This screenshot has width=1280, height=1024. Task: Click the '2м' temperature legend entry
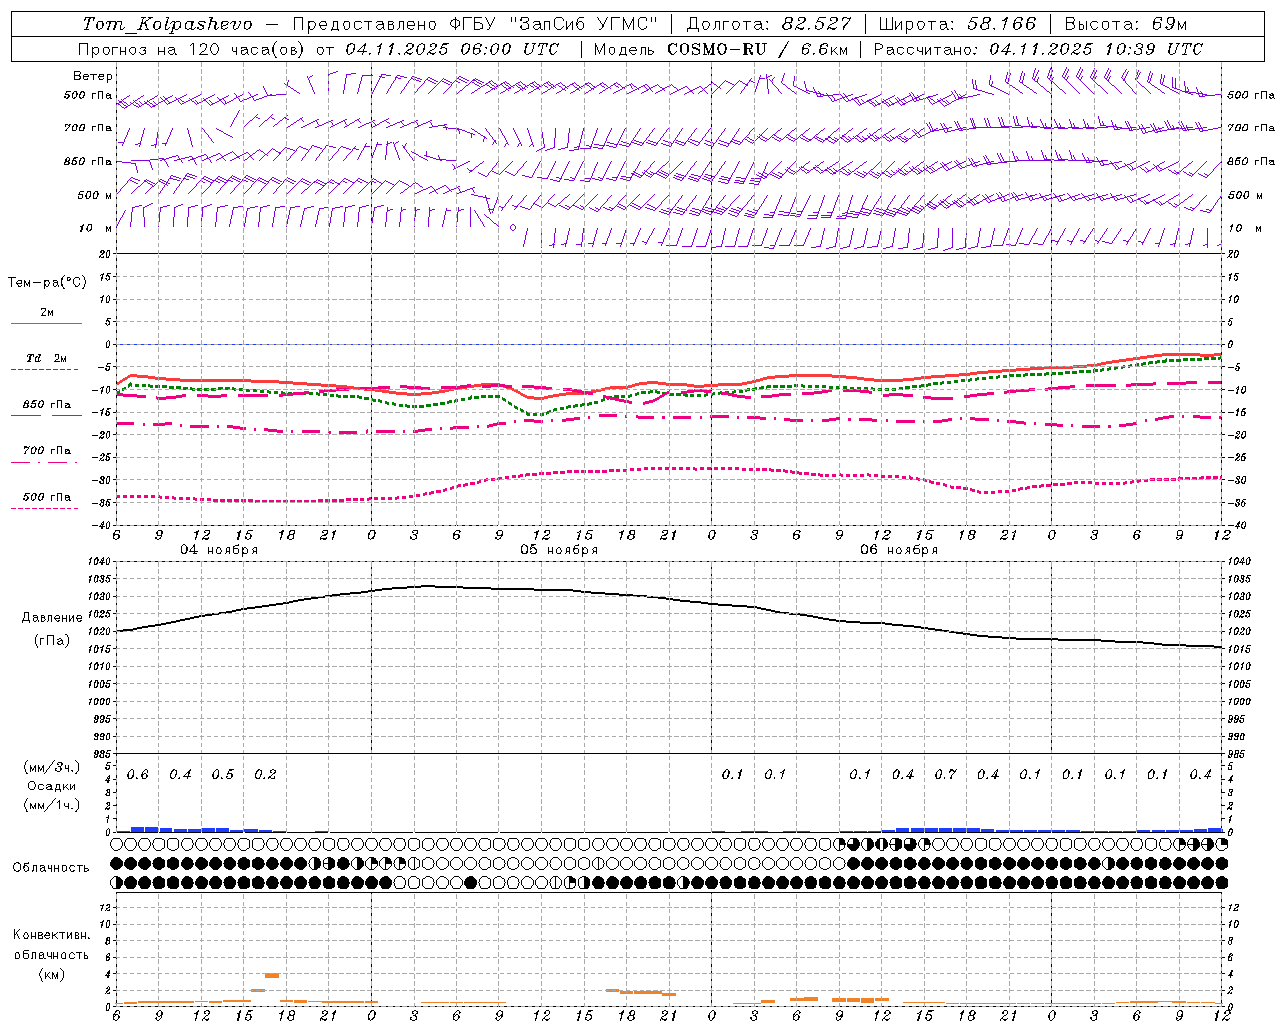47,313
